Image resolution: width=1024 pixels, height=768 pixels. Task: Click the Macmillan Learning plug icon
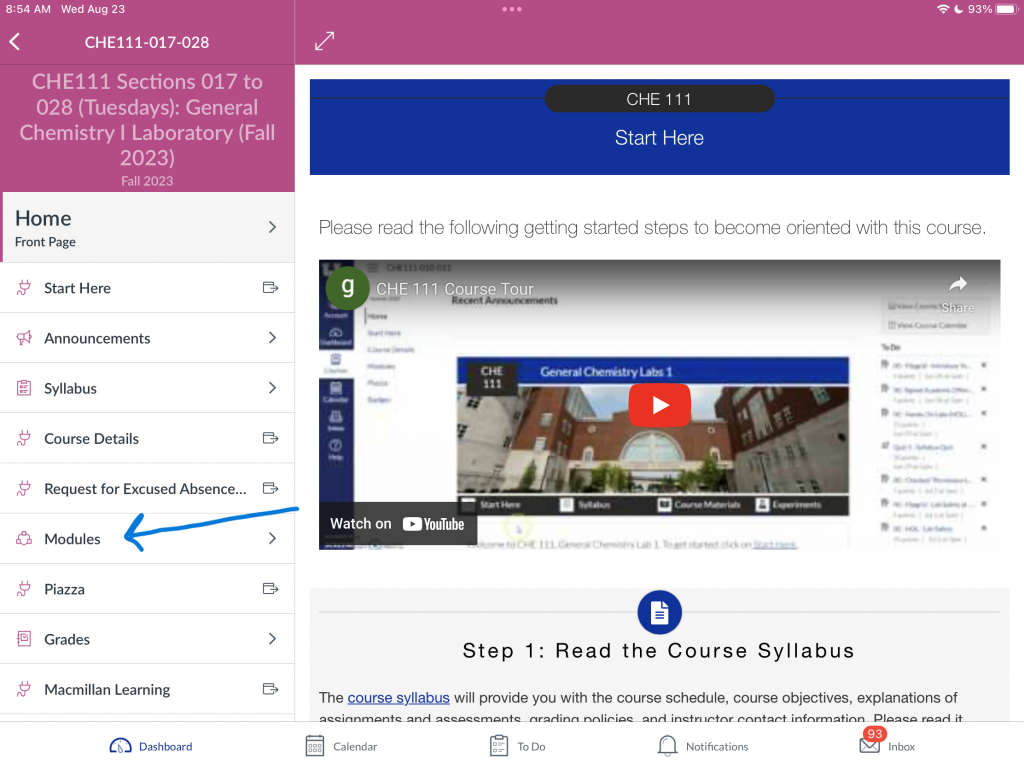point(24,689)
